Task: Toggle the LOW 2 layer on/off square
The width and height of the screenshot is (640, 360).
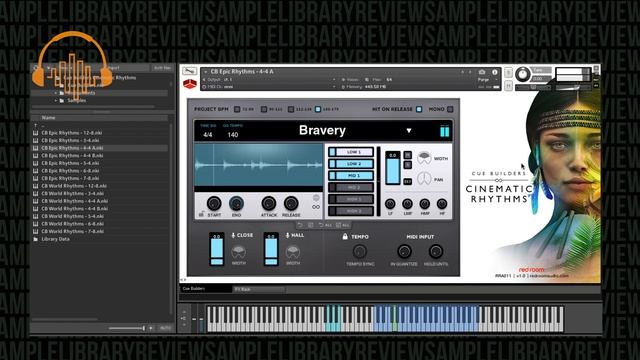Action: [332, 164]
